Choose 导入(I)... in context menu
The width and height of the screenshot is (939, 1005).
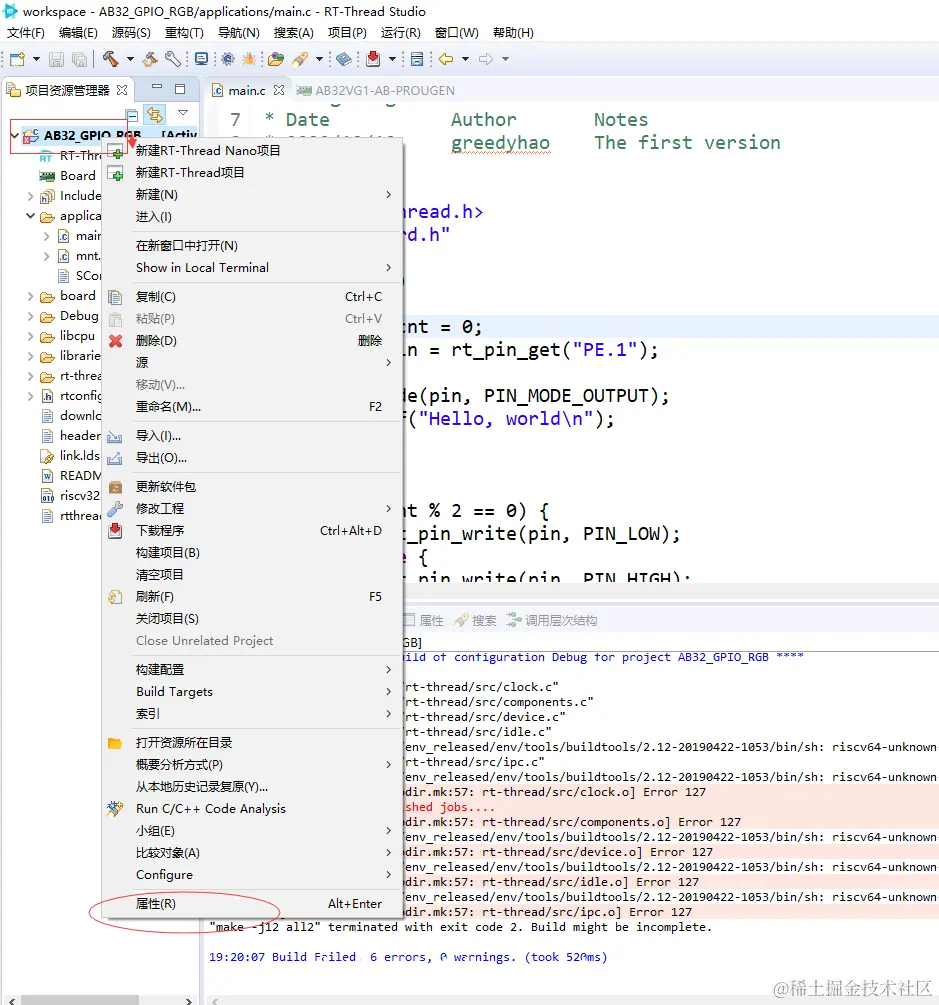tap(253, 436)
